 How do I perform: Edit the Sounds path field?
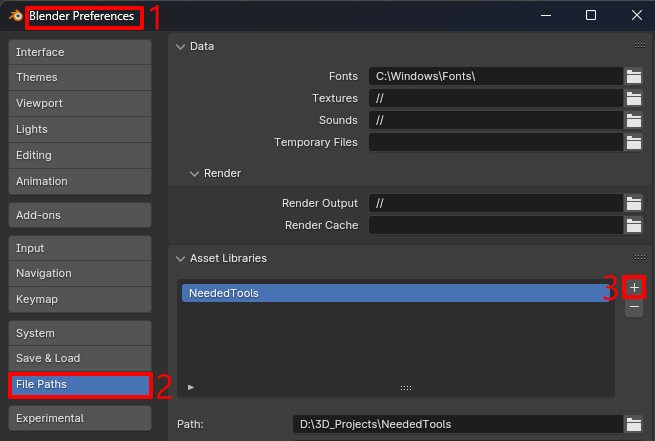tap(496, 121)
